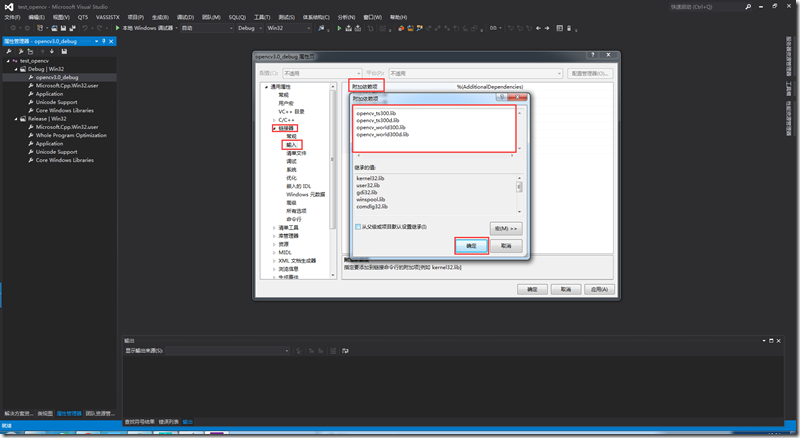Select Whole Program Optimization property sheet
The image size is (800, 438).
(x=71, y=135)
